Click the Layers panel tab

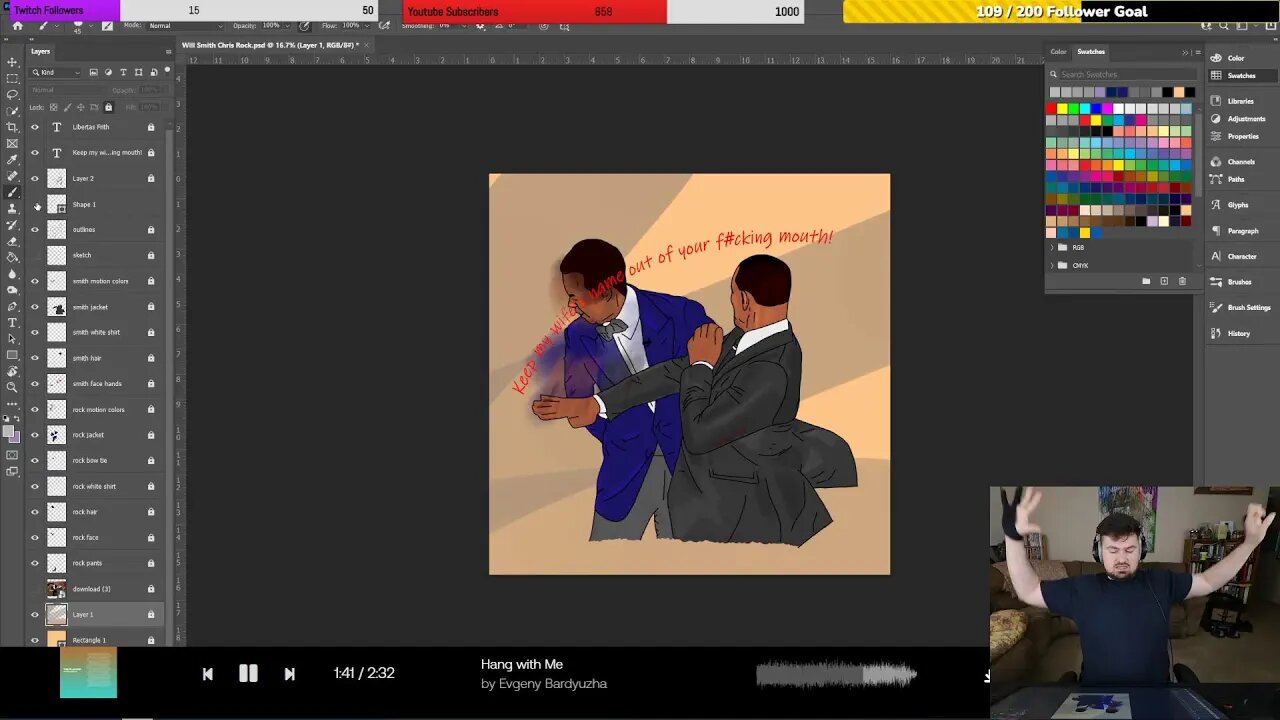coord(40,51)
